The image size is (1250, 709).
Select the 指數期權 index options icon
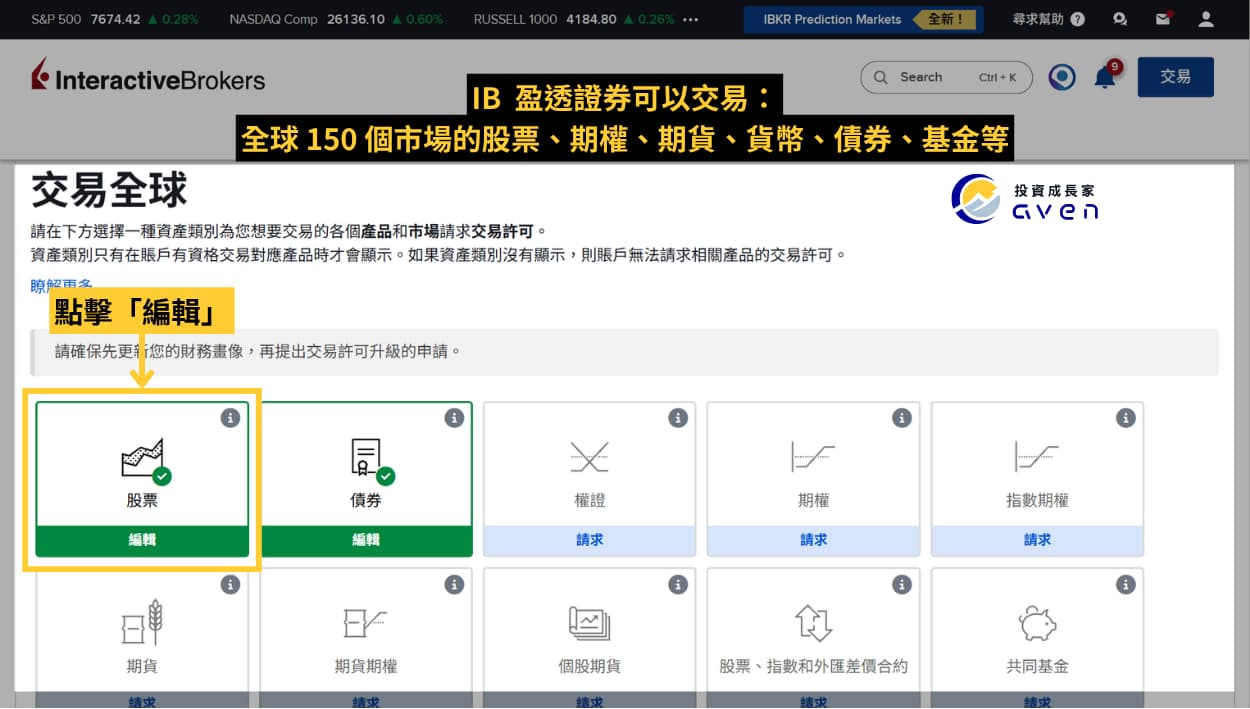pos(1037,457)
